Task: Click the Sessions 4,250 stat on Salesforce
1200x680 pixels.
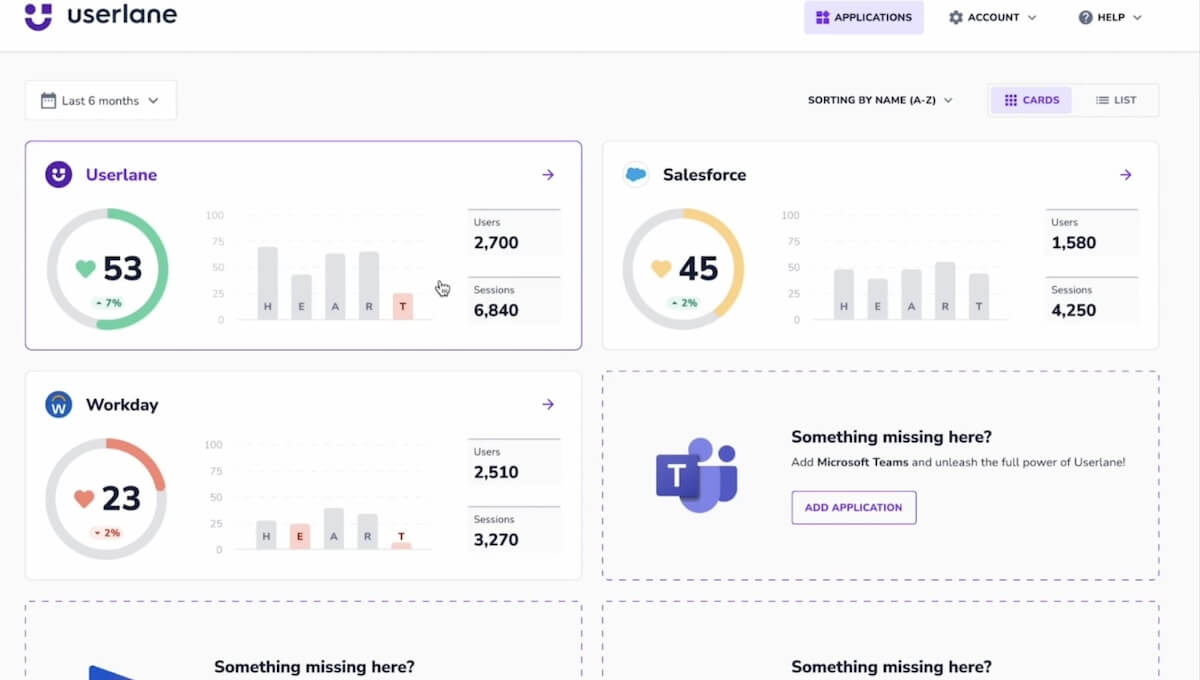Action: (1091, 301)
